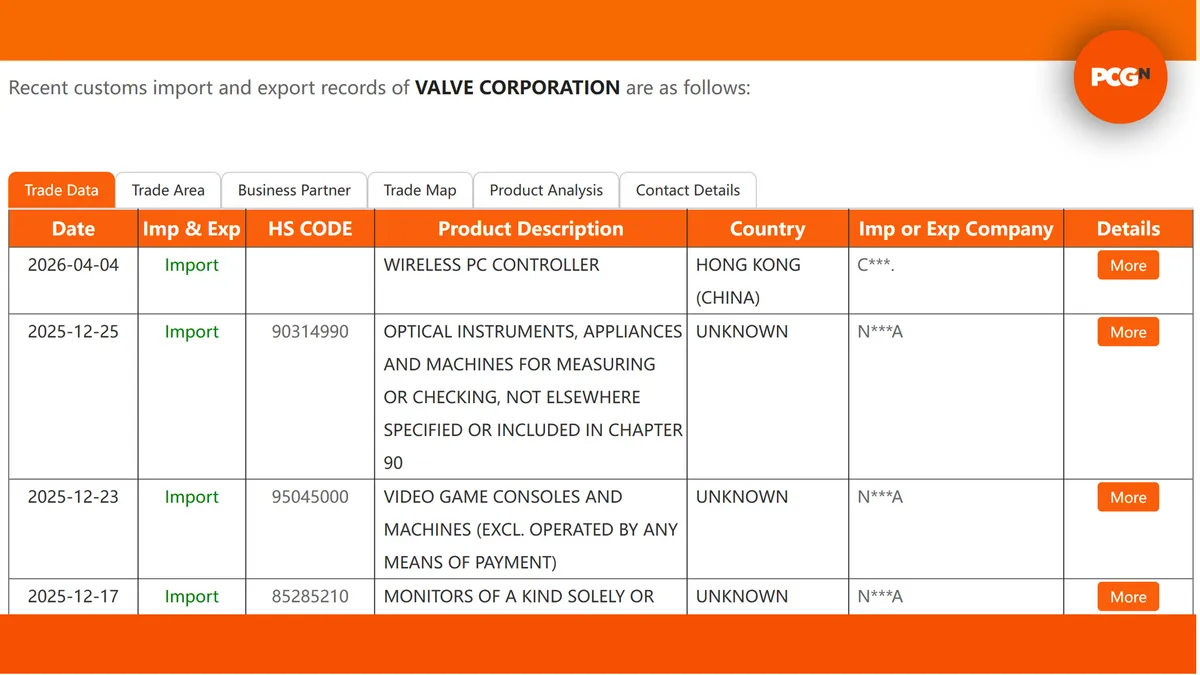Click the Product Description column header
This screenshot has height=675, width=1200.
(531, 229)
